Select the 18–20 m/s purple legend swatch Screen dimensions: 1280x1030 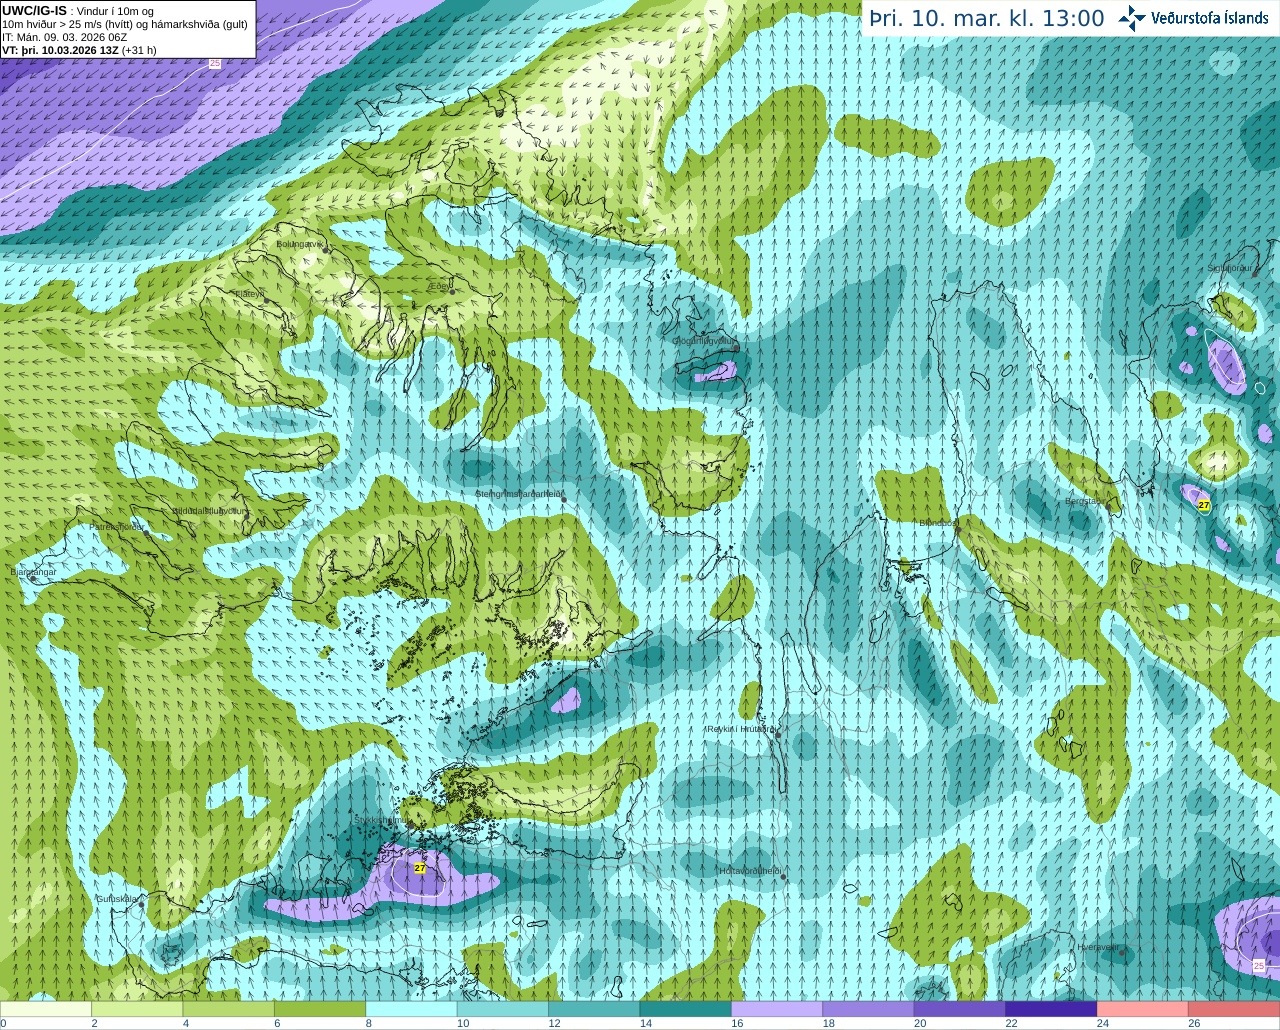868,1009
